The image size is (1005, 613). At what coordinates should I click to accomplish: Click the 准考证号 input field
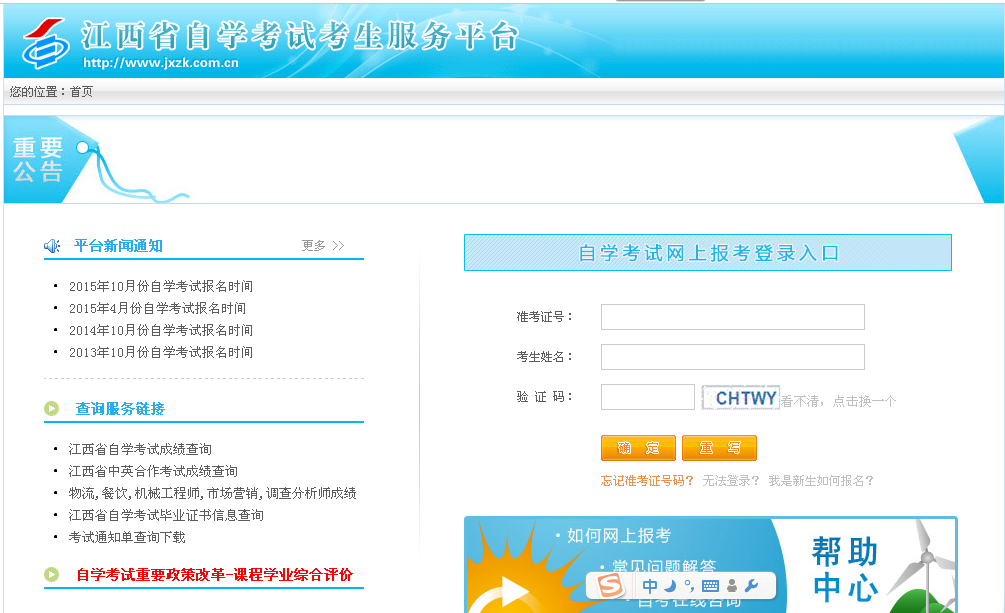(733, 317)
